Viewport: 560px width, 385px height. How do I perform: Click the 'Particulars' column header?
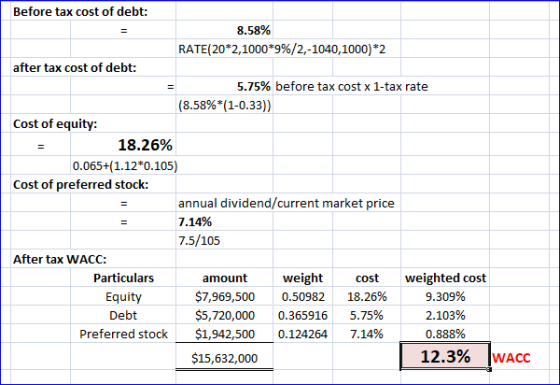click(124, 278)
